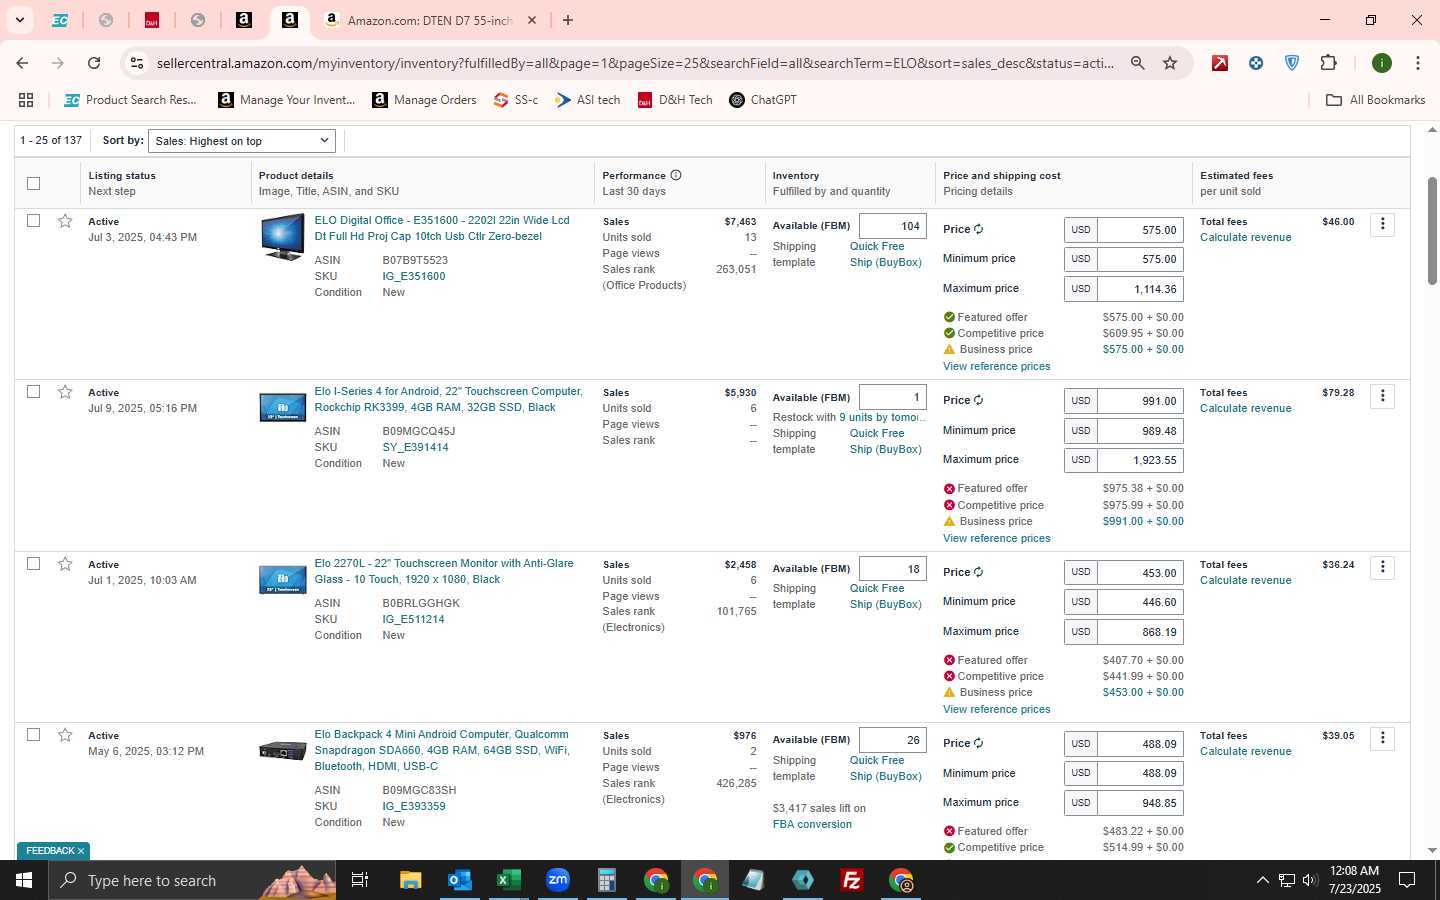Click price refresh icon for ELO Digital Office
This screenshot has width=1440, height=900.
(979, 229)
